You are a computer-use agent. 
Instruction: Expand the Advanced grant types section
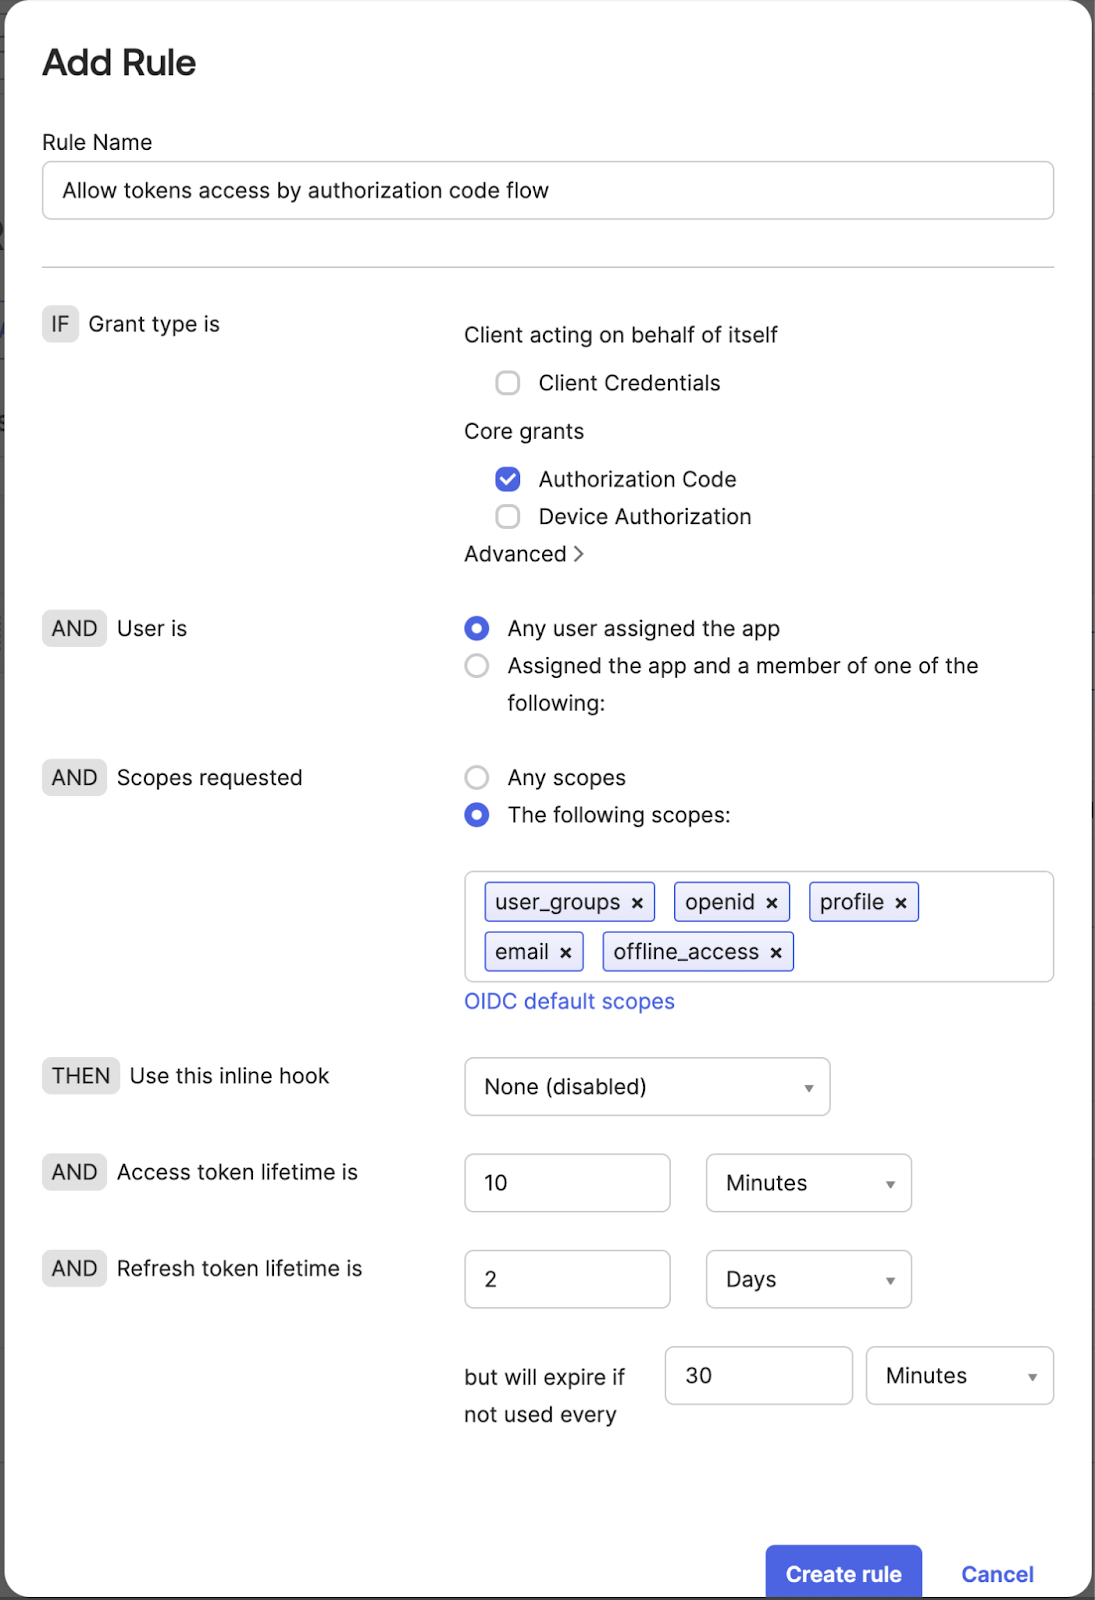click(524, 554)
